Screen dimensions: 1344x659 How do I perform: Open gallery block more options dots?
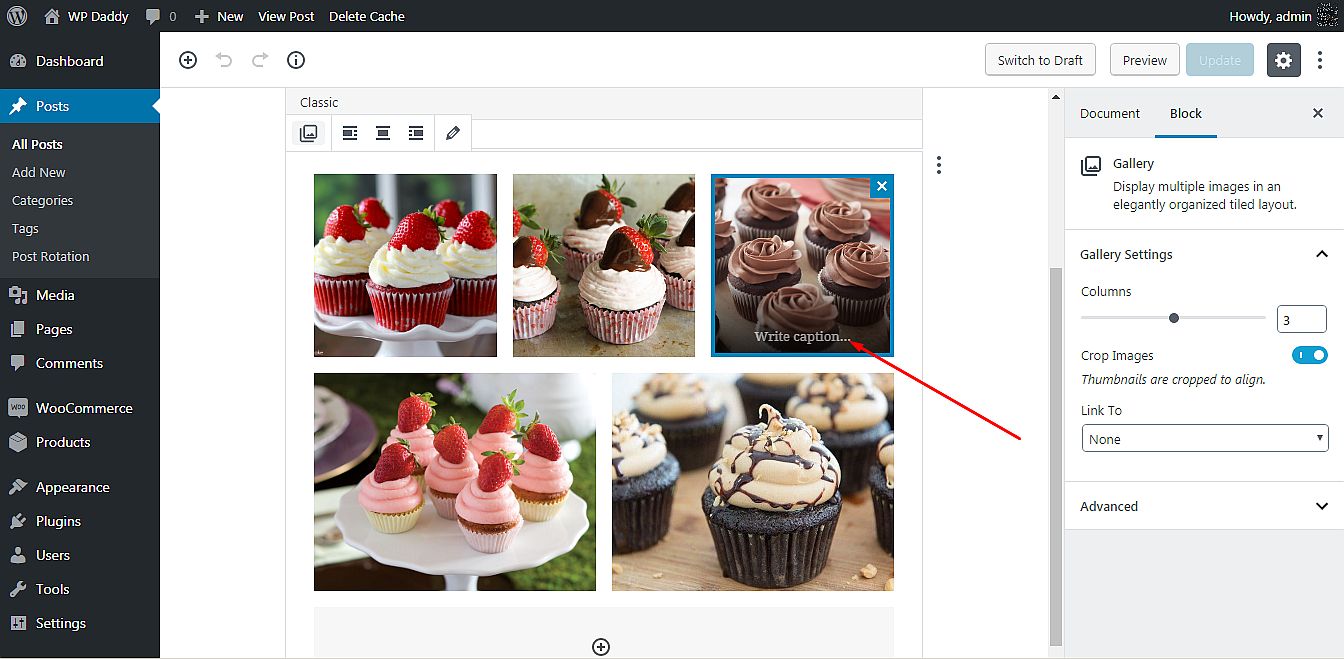click(938, 165)
